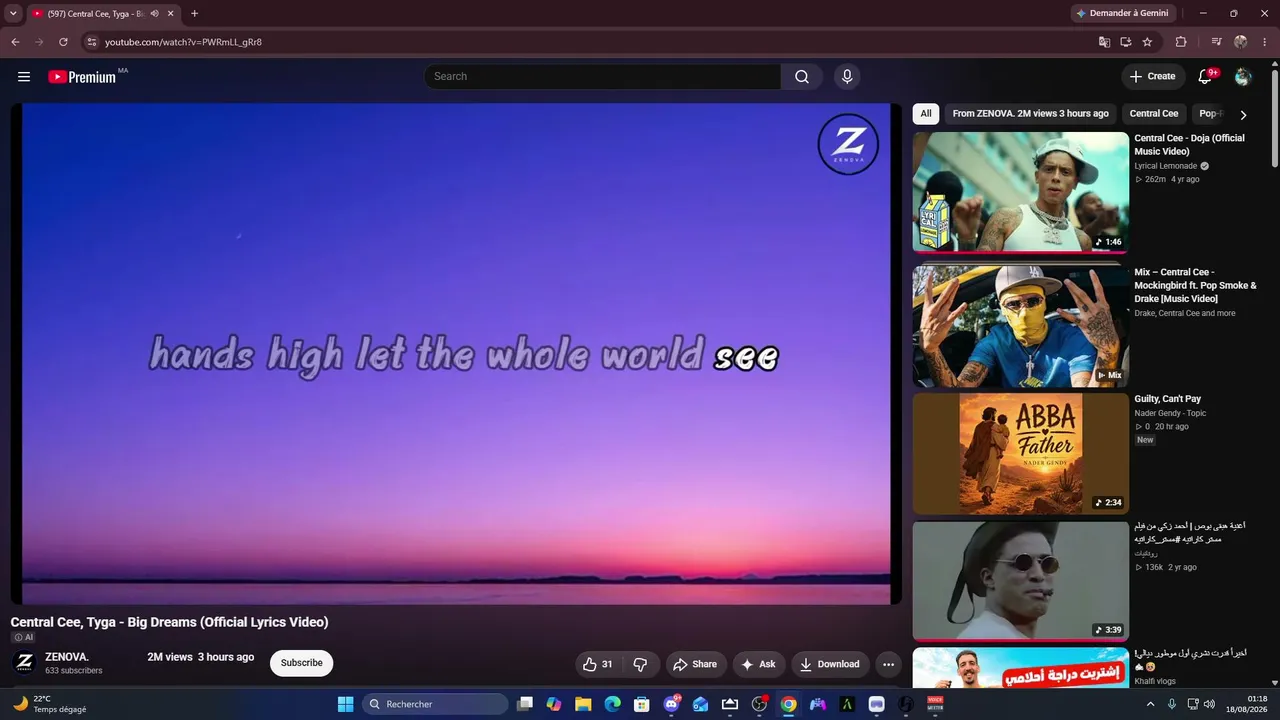
Task: Start voice search with microphone
Action: (x=848, y=77)
